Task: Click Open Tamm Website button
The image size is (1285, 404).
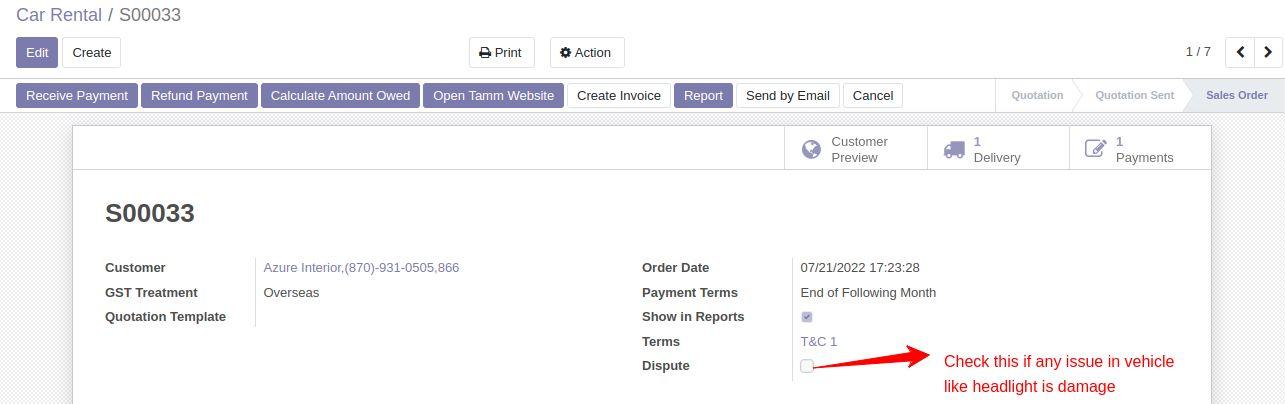Action: point(493,95)
